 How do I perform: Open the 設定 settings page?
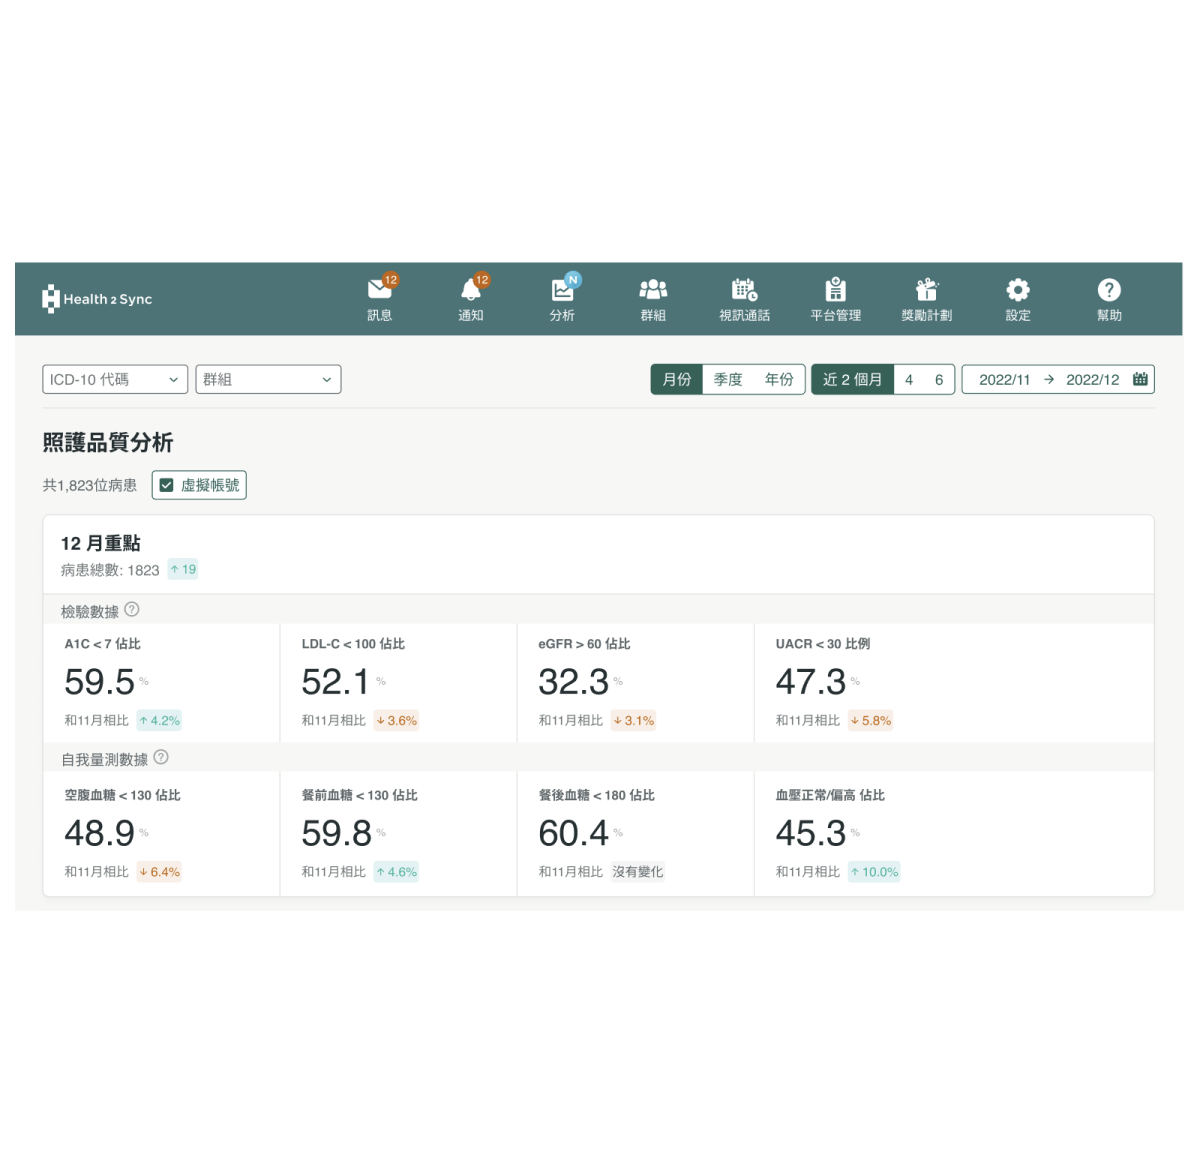click(x=1017, y=298)
